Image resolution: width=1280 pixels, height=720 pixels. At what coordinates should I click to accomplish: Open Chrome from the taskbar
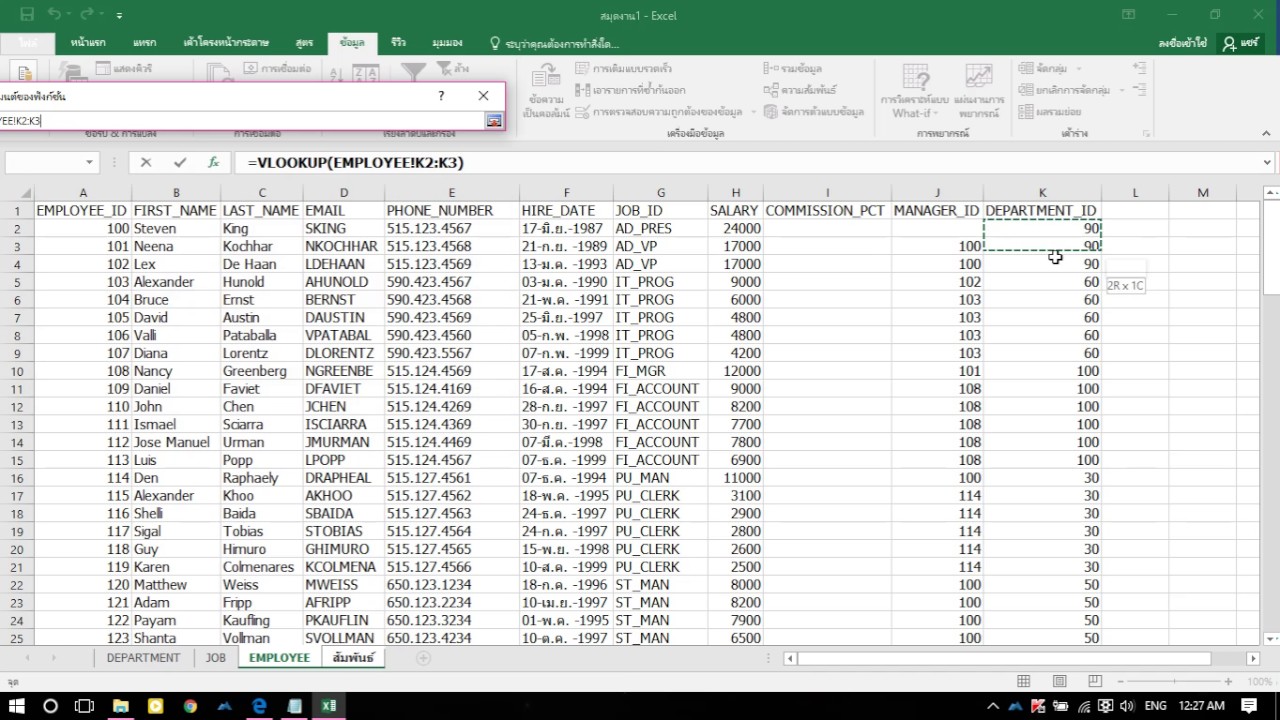(190, 706)
